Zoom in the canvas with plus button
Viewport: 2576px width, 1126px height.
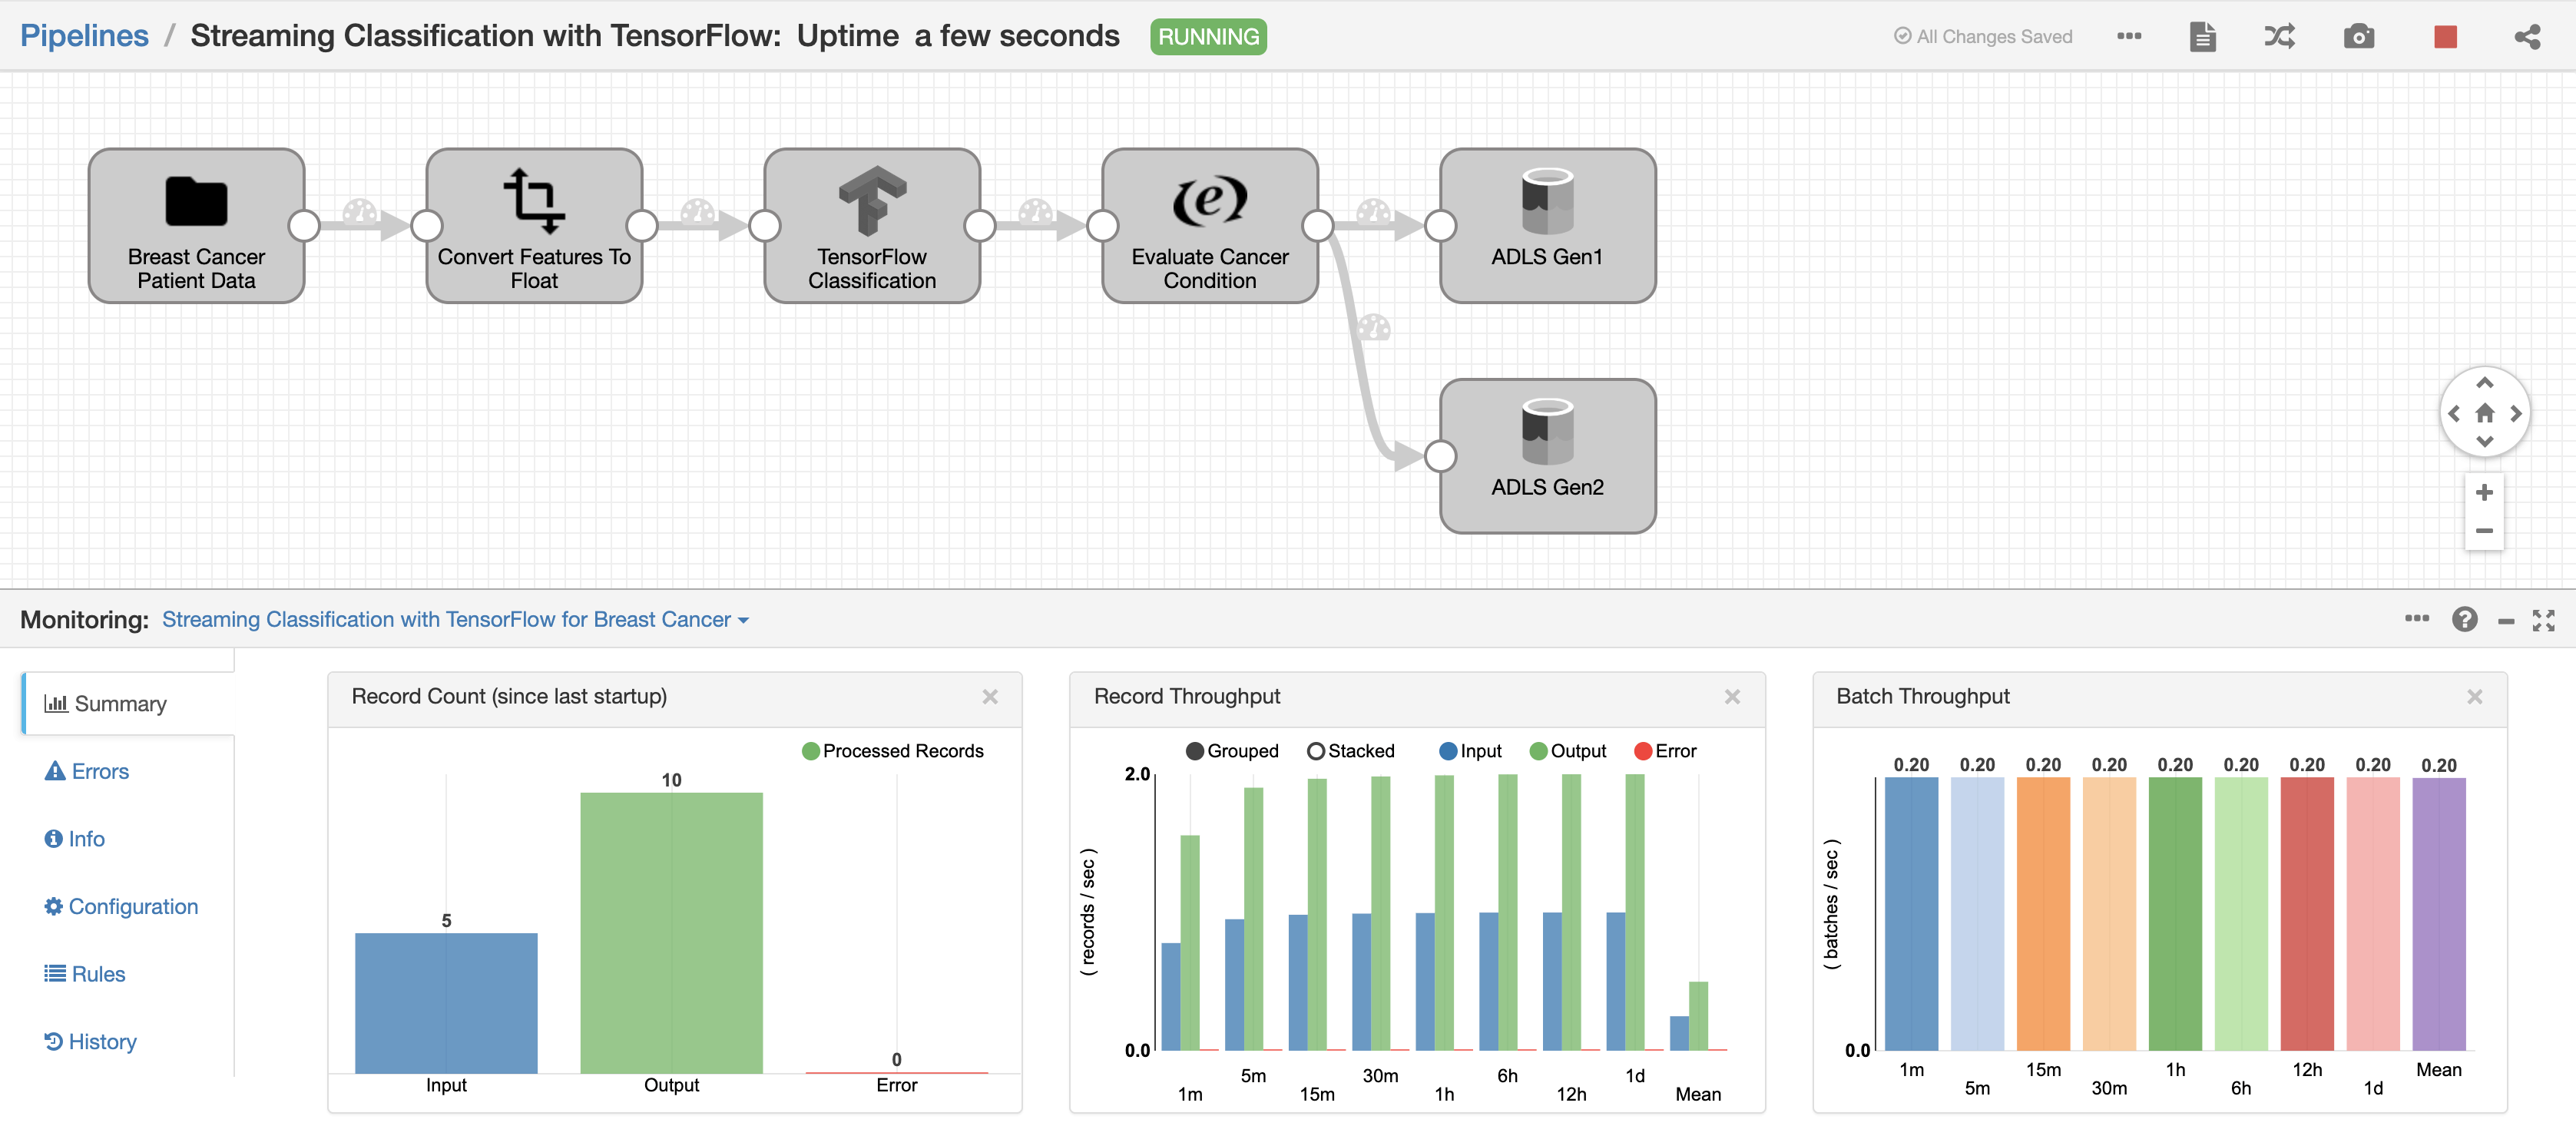click(2484, 492)
